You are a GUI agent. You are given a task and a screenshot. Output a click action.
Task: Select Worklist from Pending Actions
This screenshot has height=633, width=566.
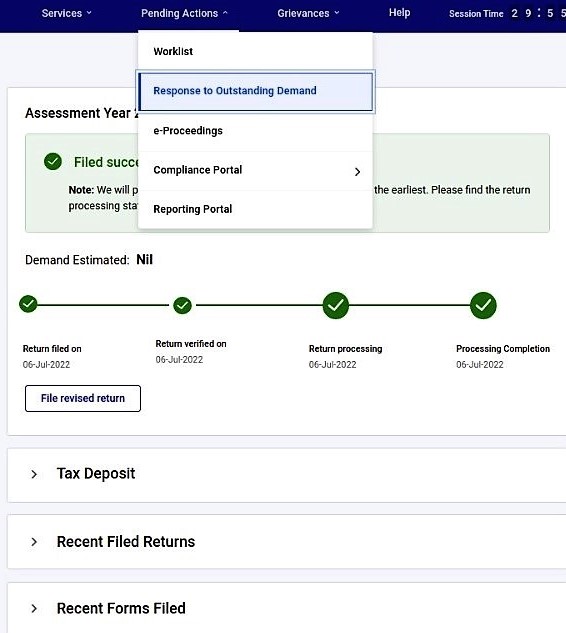coord(255,51)
